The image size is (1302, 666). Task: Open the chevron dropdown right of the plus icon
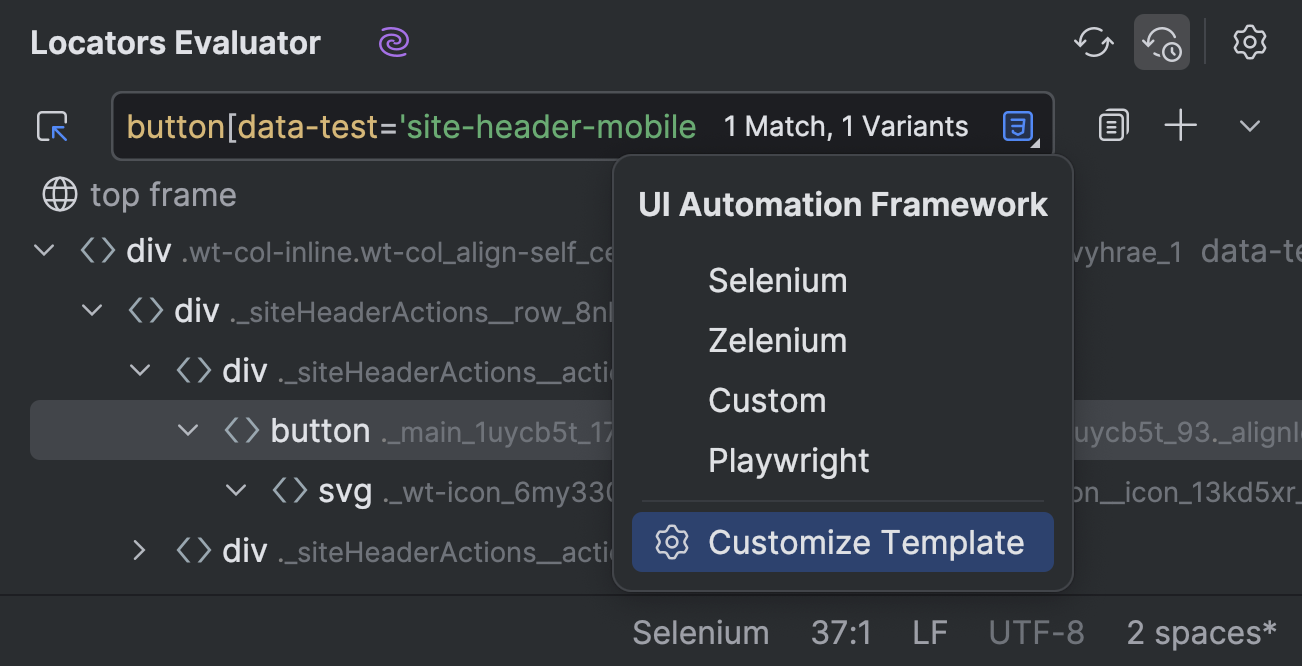tap(1249, 125)
